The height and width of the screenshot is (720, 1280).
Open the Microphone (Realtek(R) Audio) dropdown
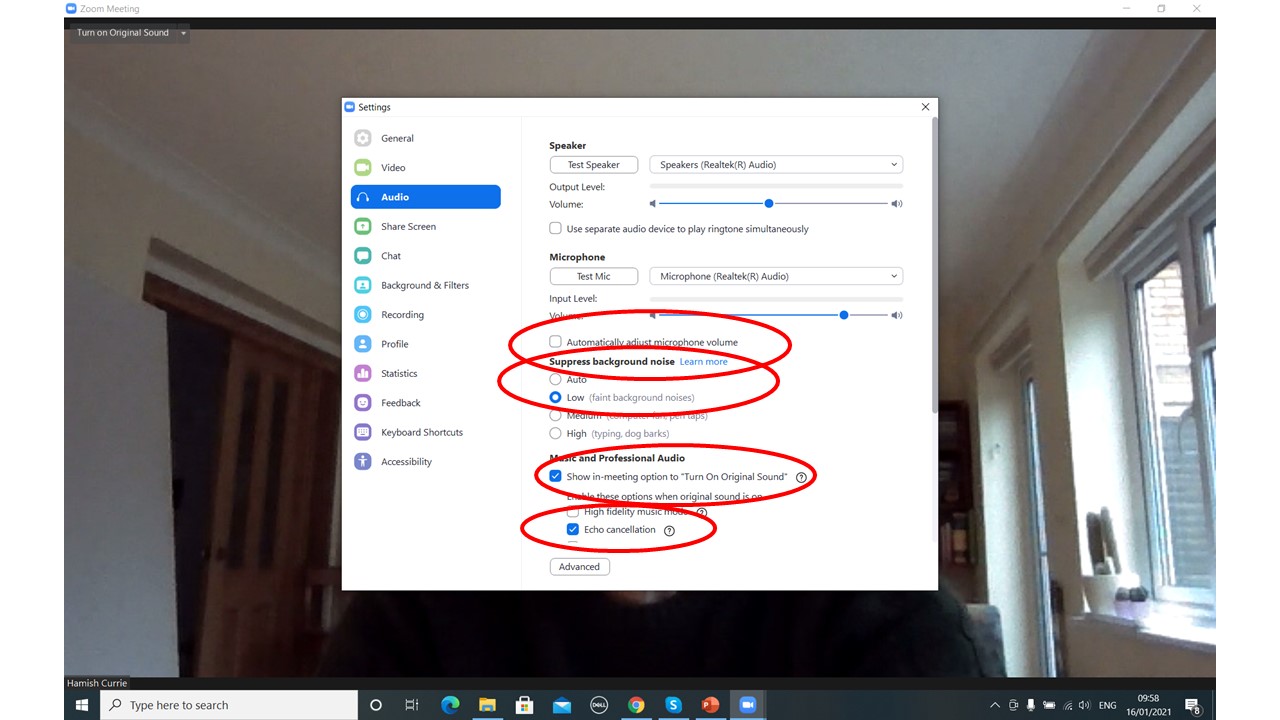(776, 276)
